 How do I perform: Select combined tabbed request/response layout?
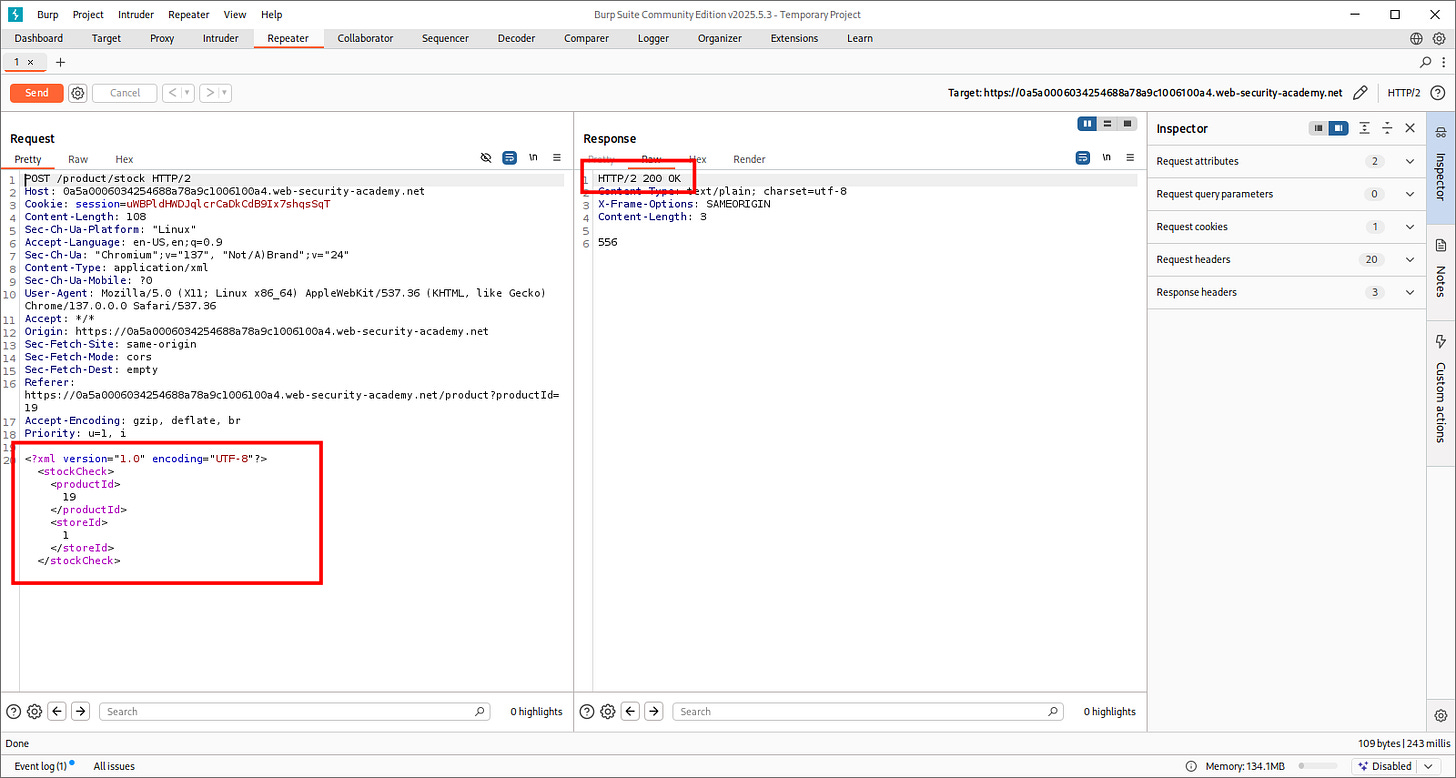[1127, 124]
